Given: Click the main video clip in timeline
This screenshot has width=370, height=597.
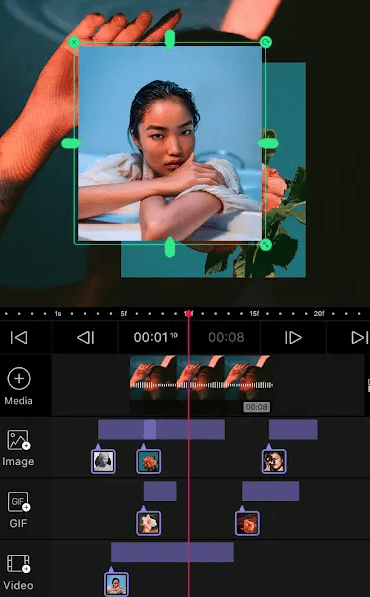Looking at the screenshot, I should click(x=201, y=385).
